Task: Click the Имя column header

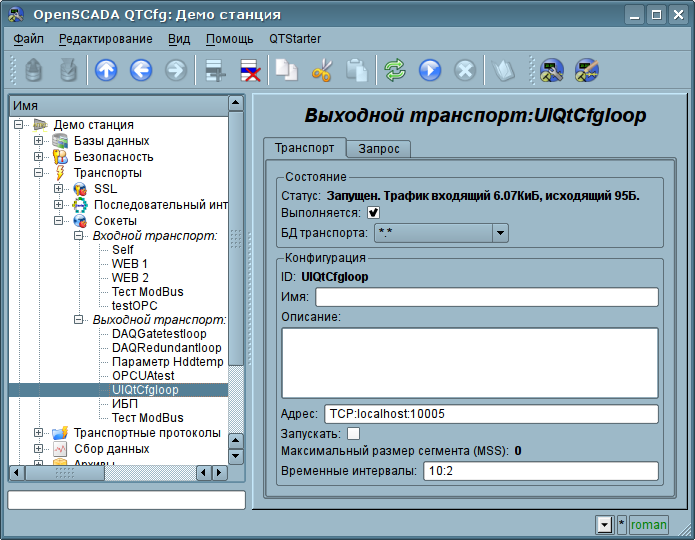Action: click(118, 106)
